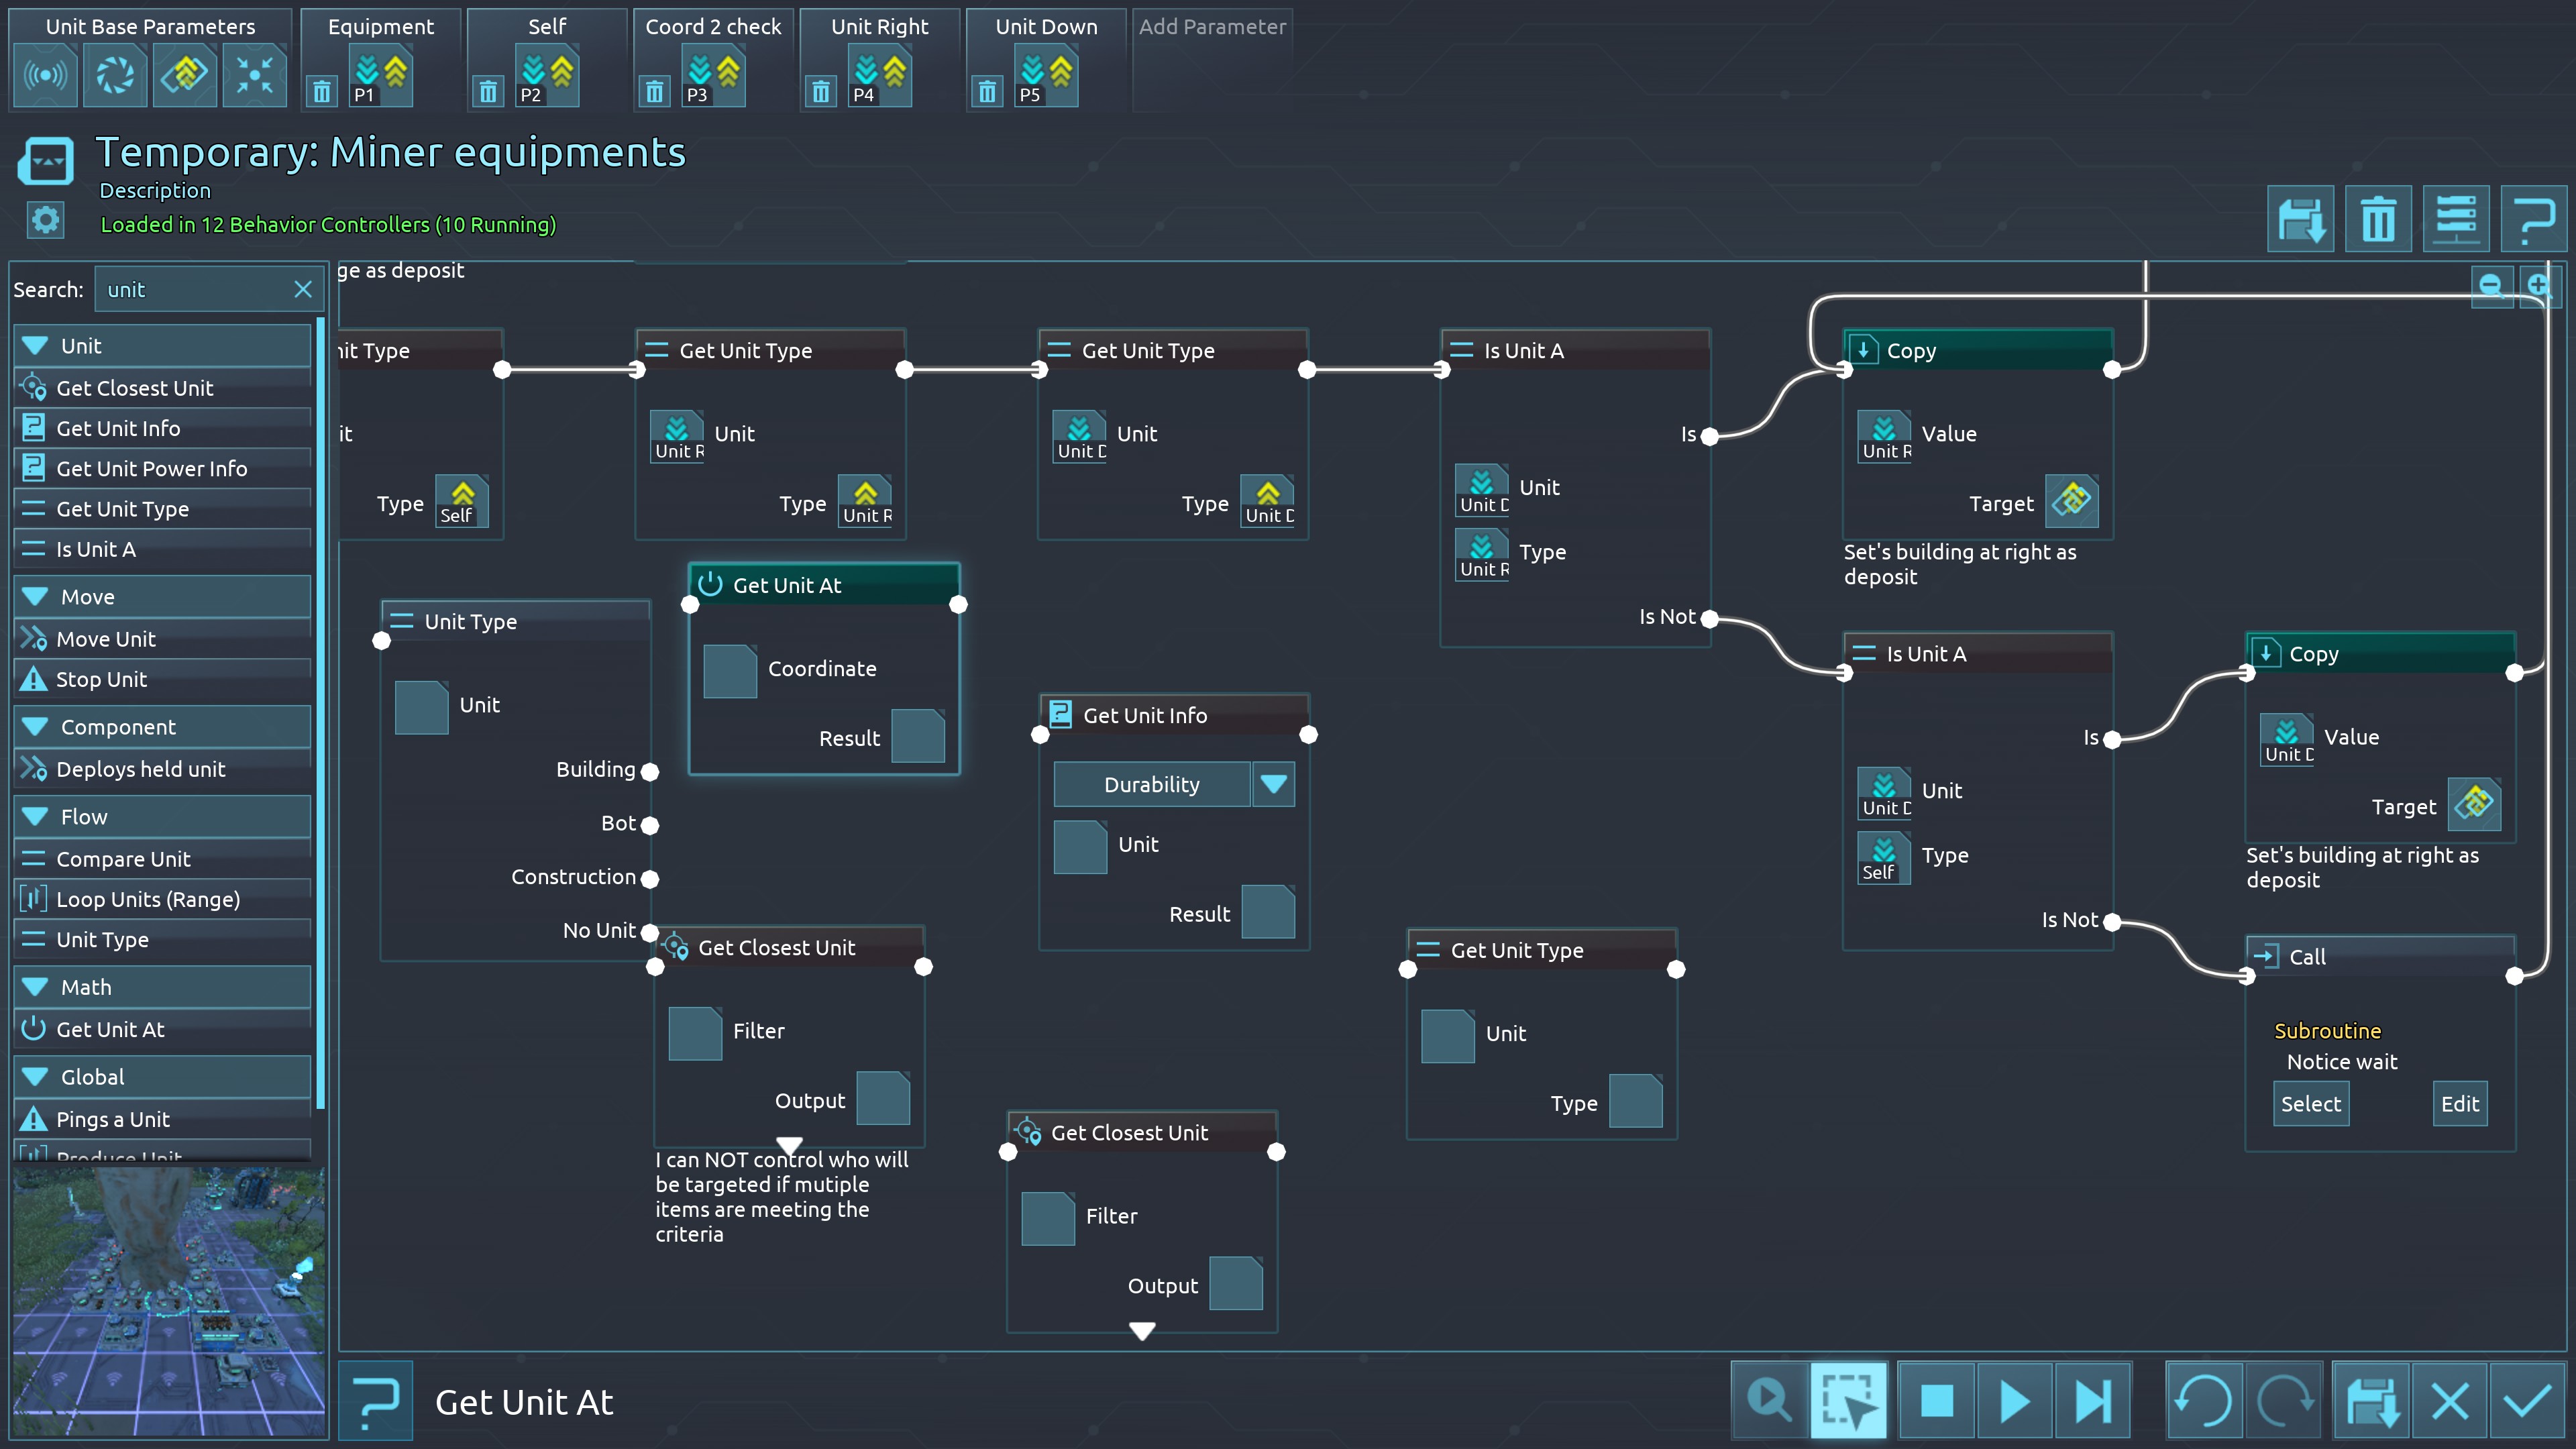Click Add Parameter
Screen dimensions: 2576x1449
[x=1212, y=27]
